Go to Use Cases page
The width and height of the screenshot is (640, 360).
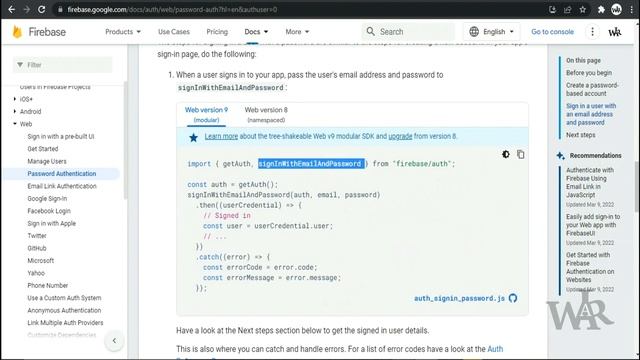click(x=174, y=31)
